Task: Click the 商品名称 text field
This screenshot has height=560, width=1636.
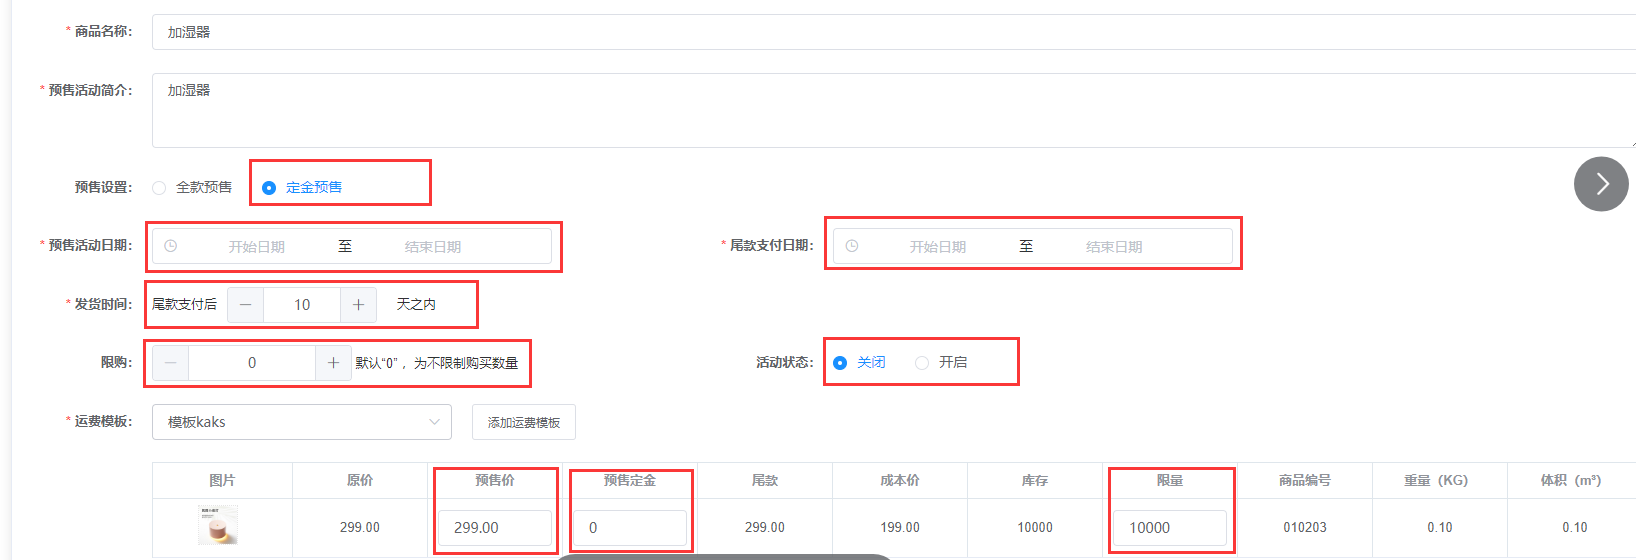Action: point(894,32)
